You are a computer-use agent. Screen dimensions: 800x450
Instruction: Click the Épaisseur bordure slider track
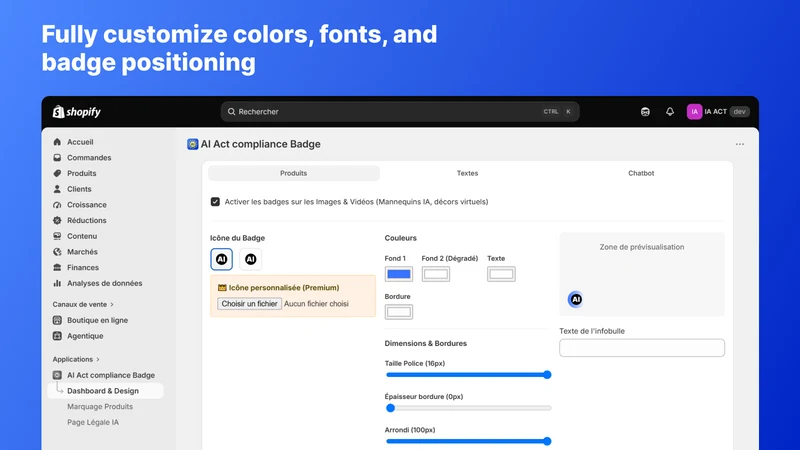pos(468,408)
